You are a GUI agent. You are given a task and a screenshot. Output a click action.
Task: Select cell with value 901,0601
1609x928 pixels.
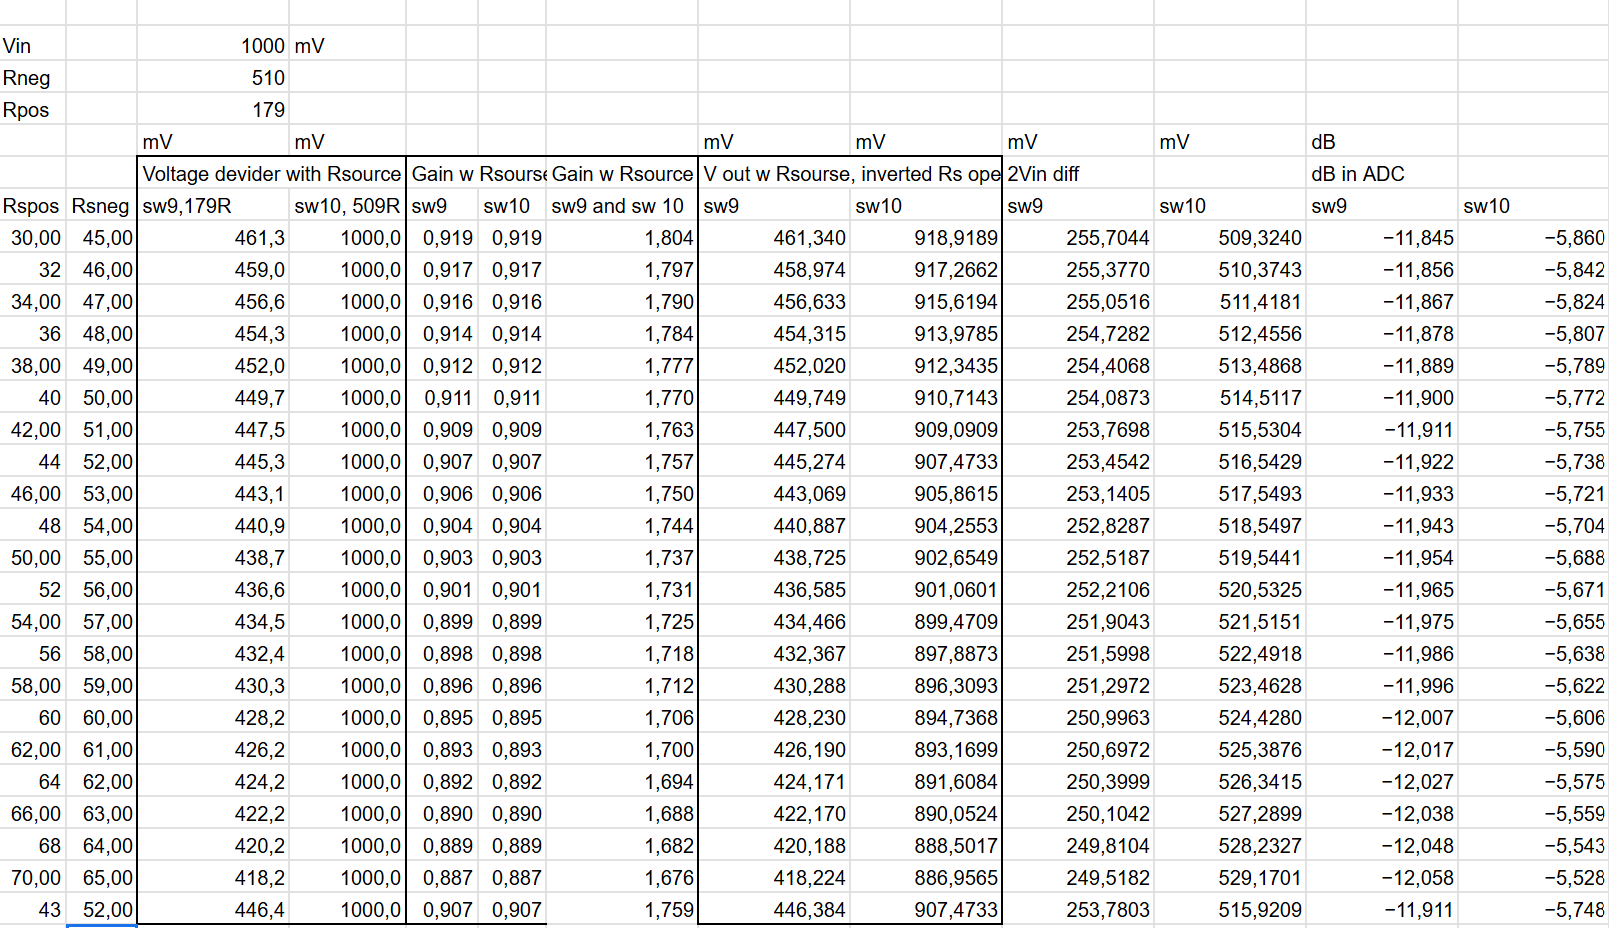tap(926, 590)
